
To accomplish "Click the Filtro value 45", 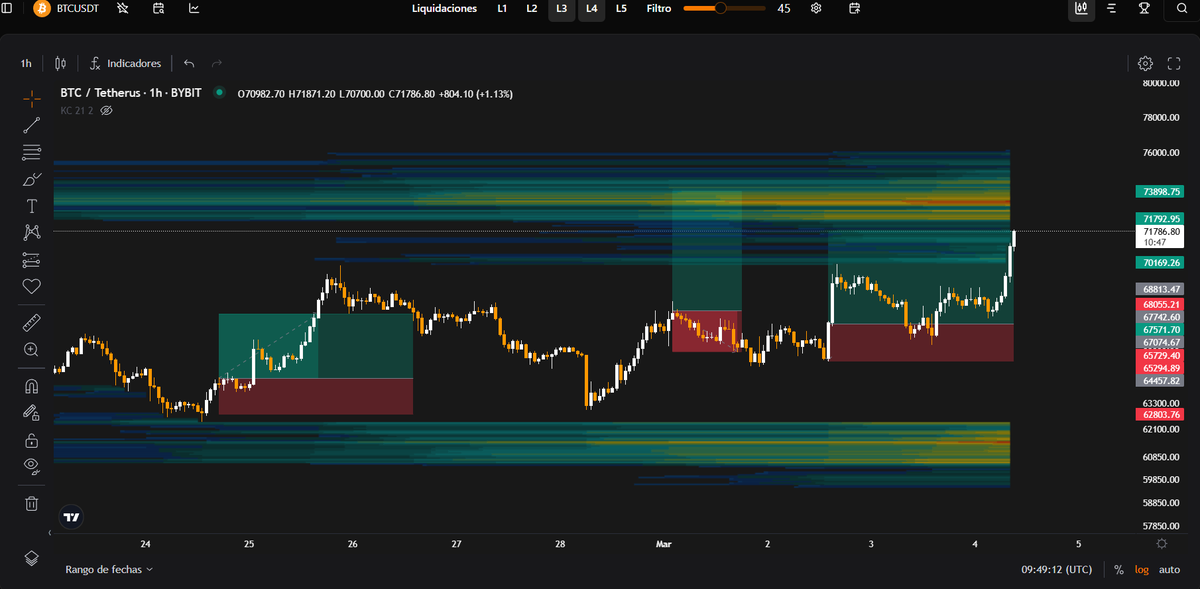I will coord(784,9).
